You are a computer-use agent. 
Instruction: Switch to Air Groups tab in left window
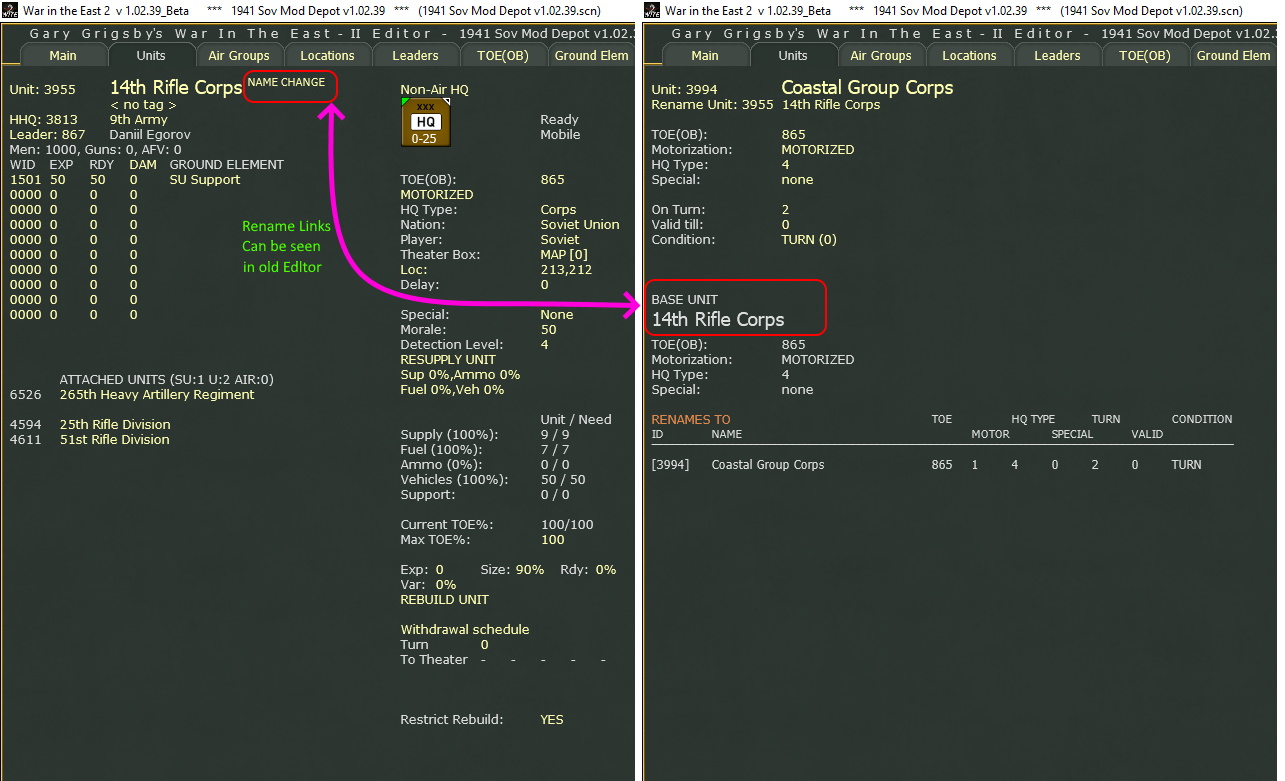coord(239,56)
